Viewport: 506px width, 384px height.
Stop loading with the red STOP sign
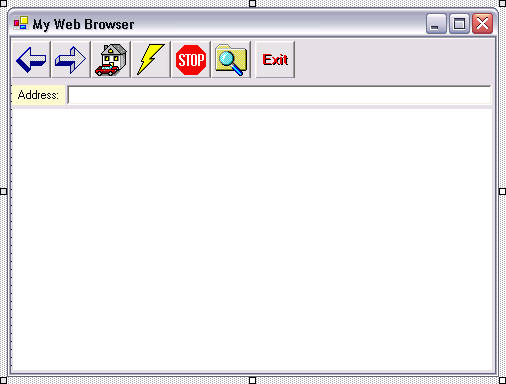[191, 60]
